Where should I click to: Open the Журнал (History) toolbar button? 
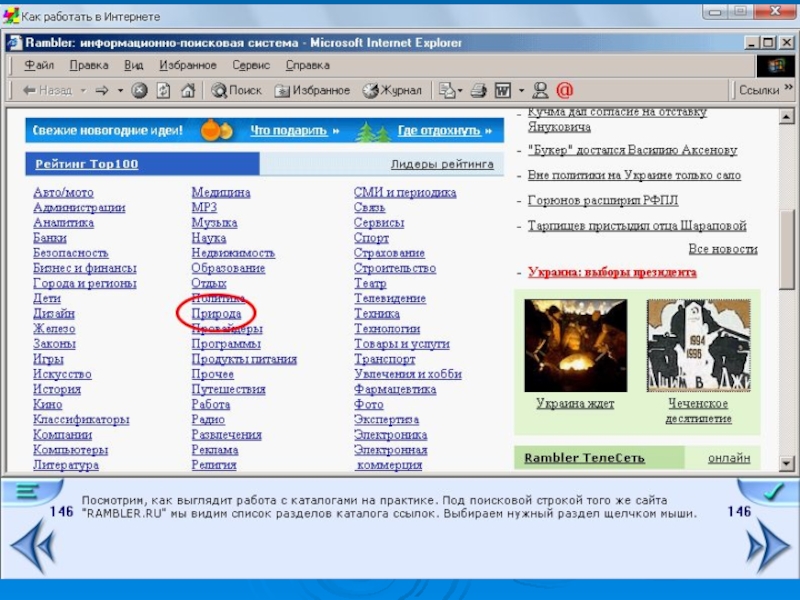click(x=392, y=90)
